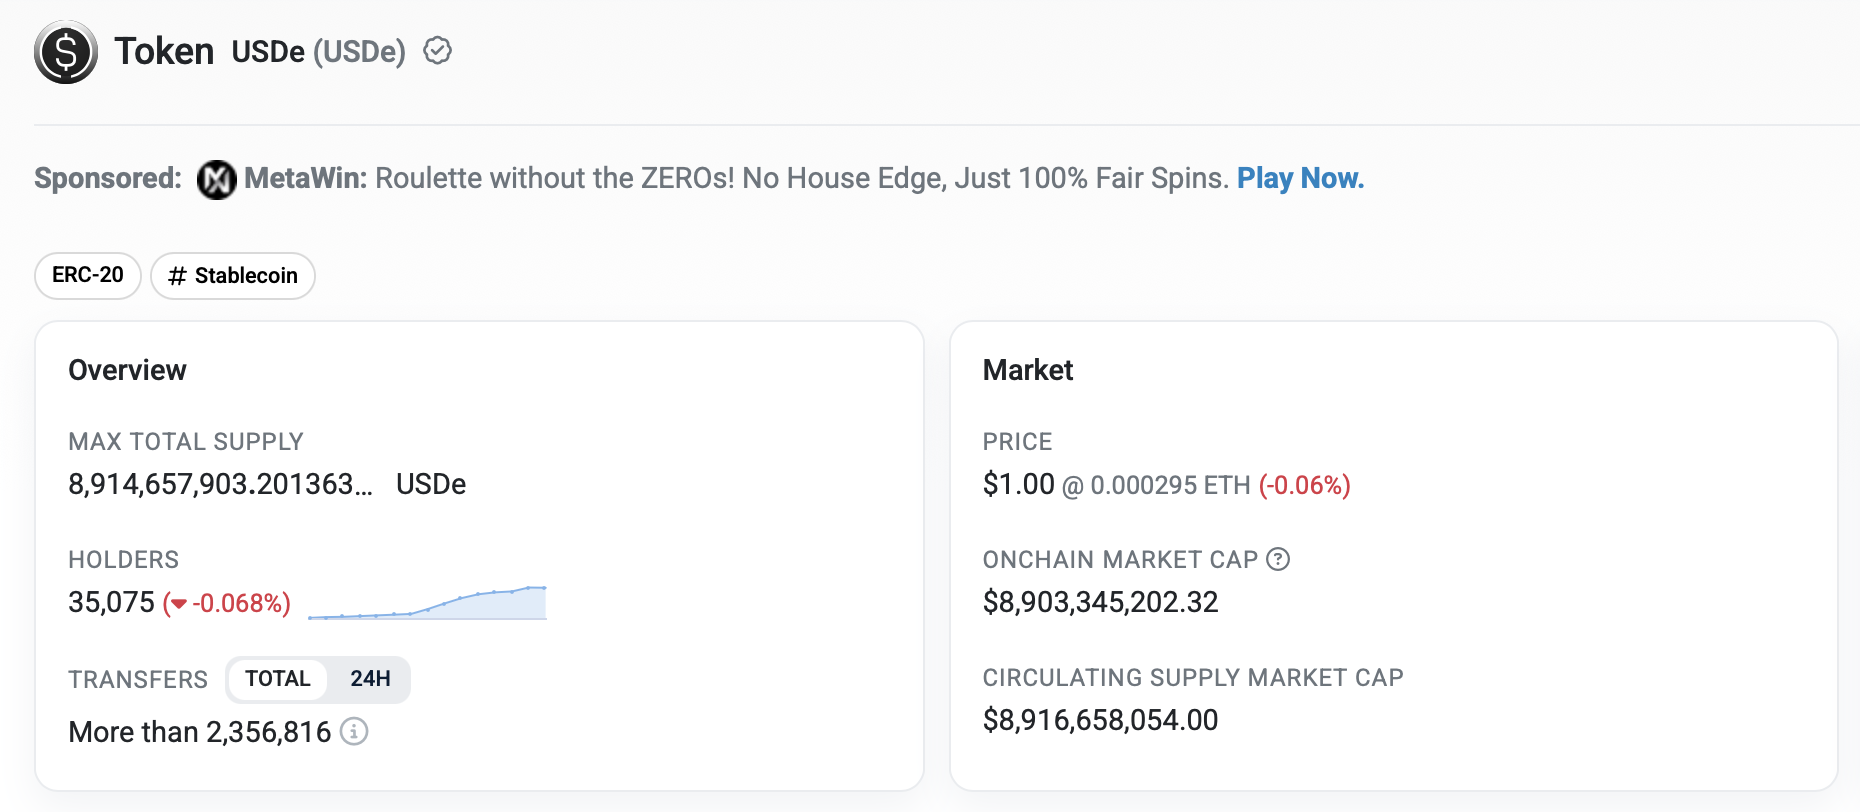Select the ERC-20 tag
The height and width of the screenshot is (812, 1860).
[88, 275]
